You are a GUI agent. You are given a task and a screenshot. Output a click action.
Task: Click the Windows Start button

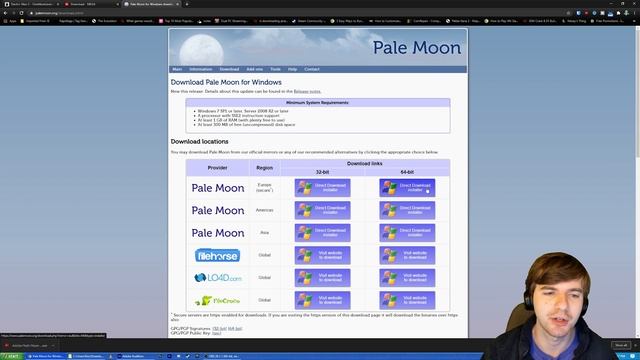point(11,356)
